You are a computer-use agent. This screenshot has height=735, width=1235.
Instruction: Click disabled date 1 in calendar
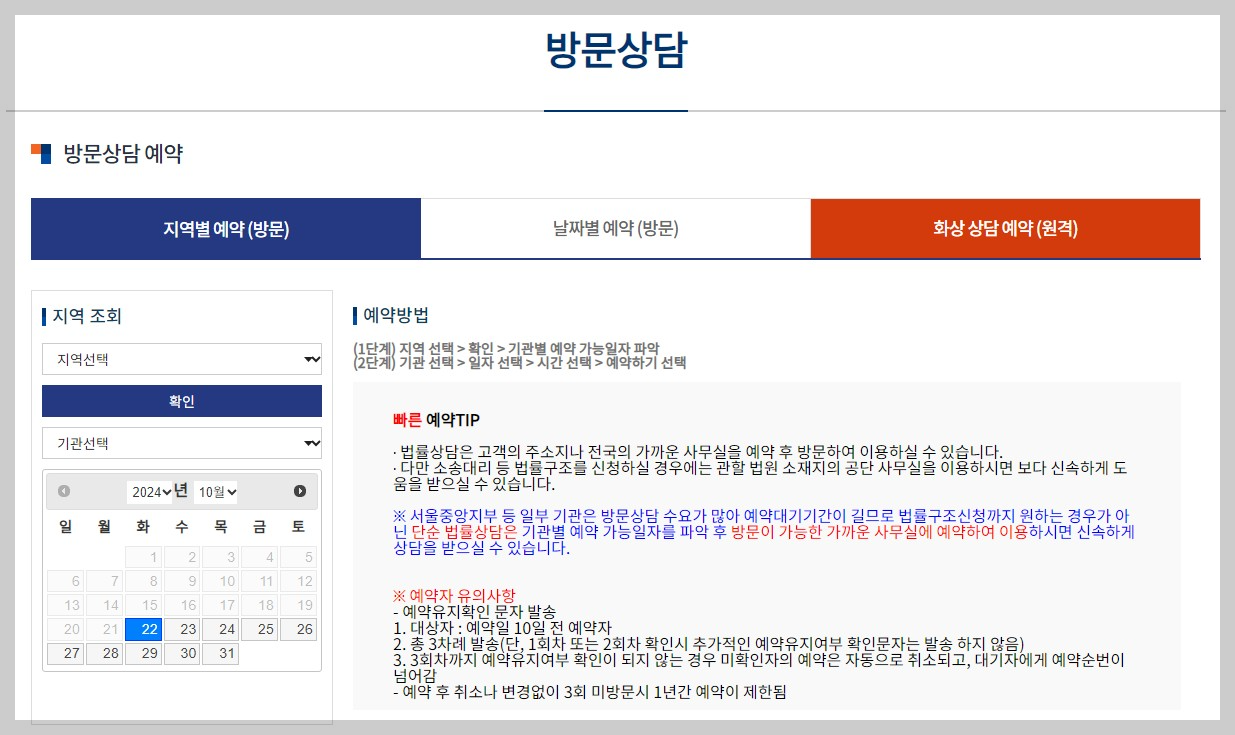tap(143, 557)
